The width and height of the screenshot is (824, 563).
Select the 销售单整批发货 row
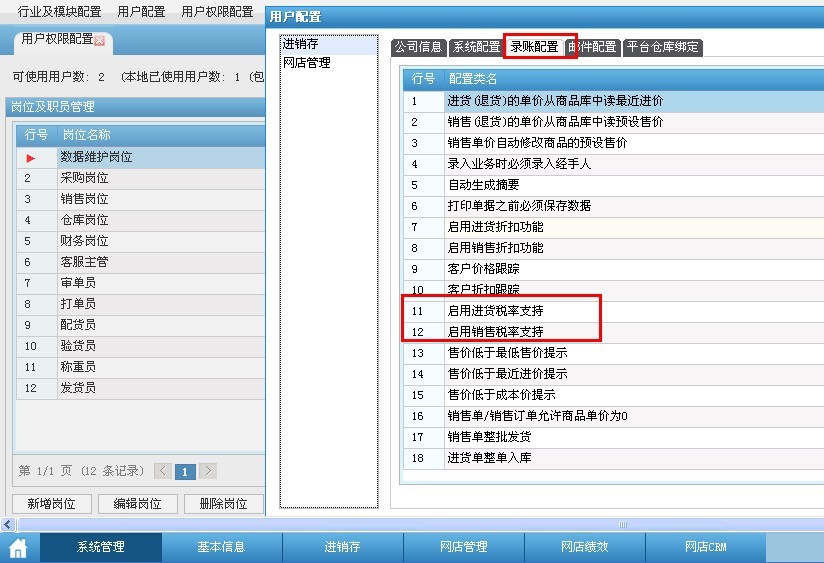614,438
